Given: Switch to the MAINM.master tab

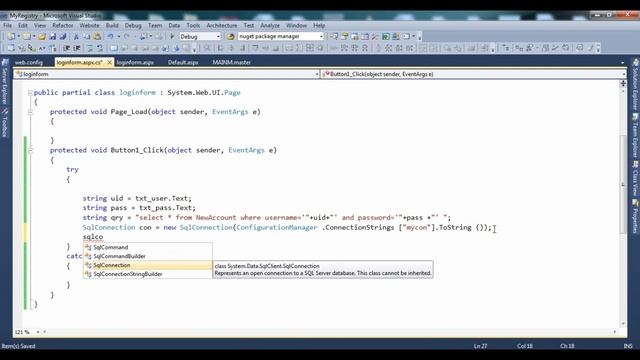Looking at the screenshot, I should coord(231,62).
